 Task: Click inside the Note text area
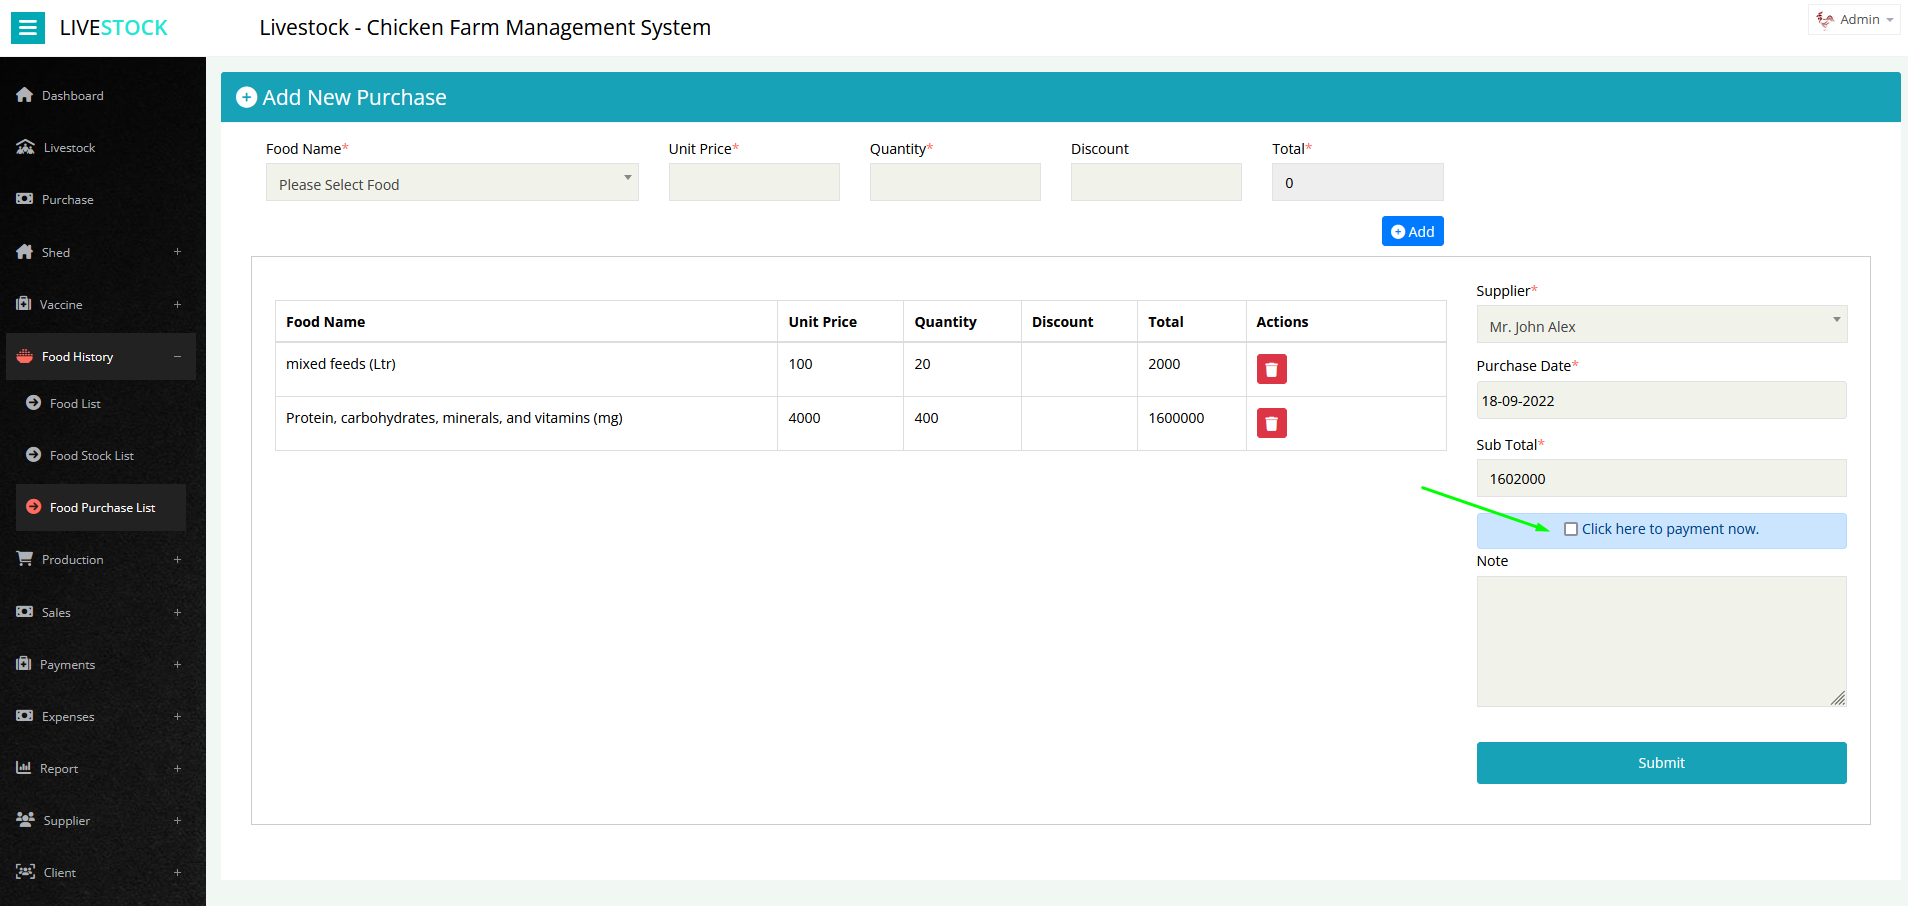click(1660, 640)
